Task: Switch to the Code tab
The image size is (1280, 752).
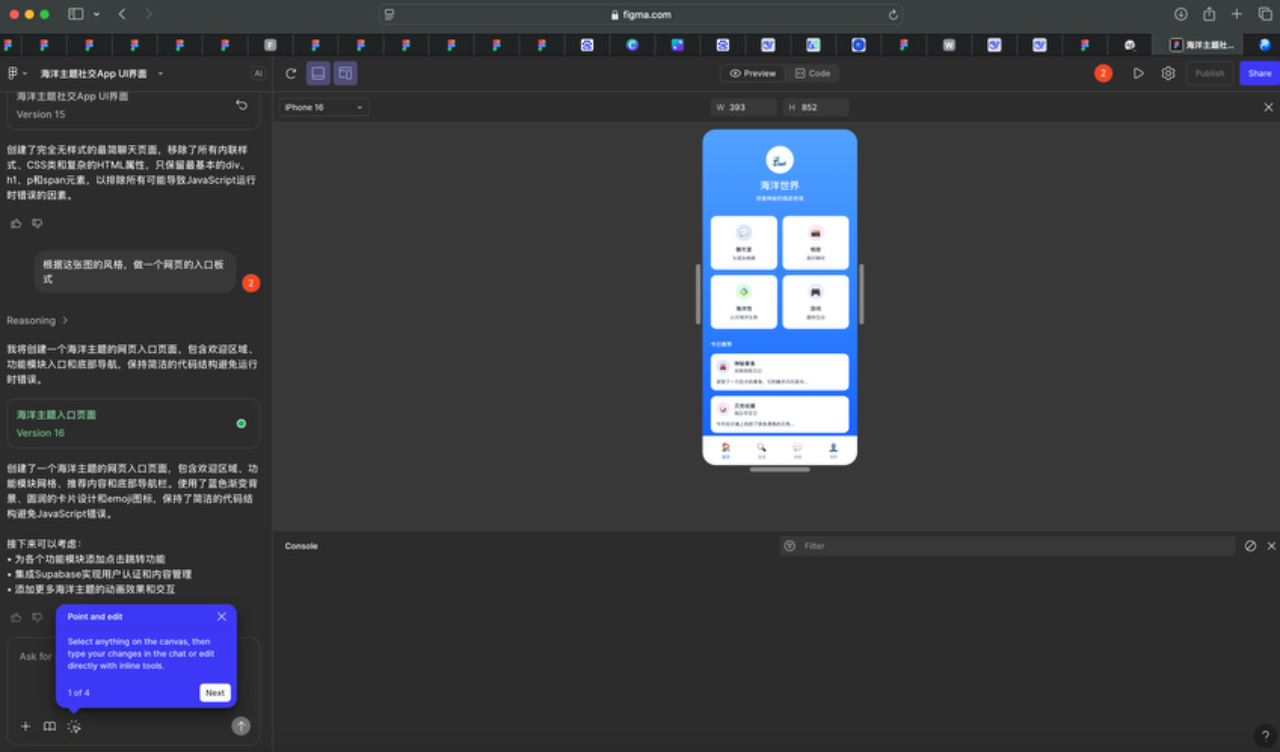Action: [812, 73]
